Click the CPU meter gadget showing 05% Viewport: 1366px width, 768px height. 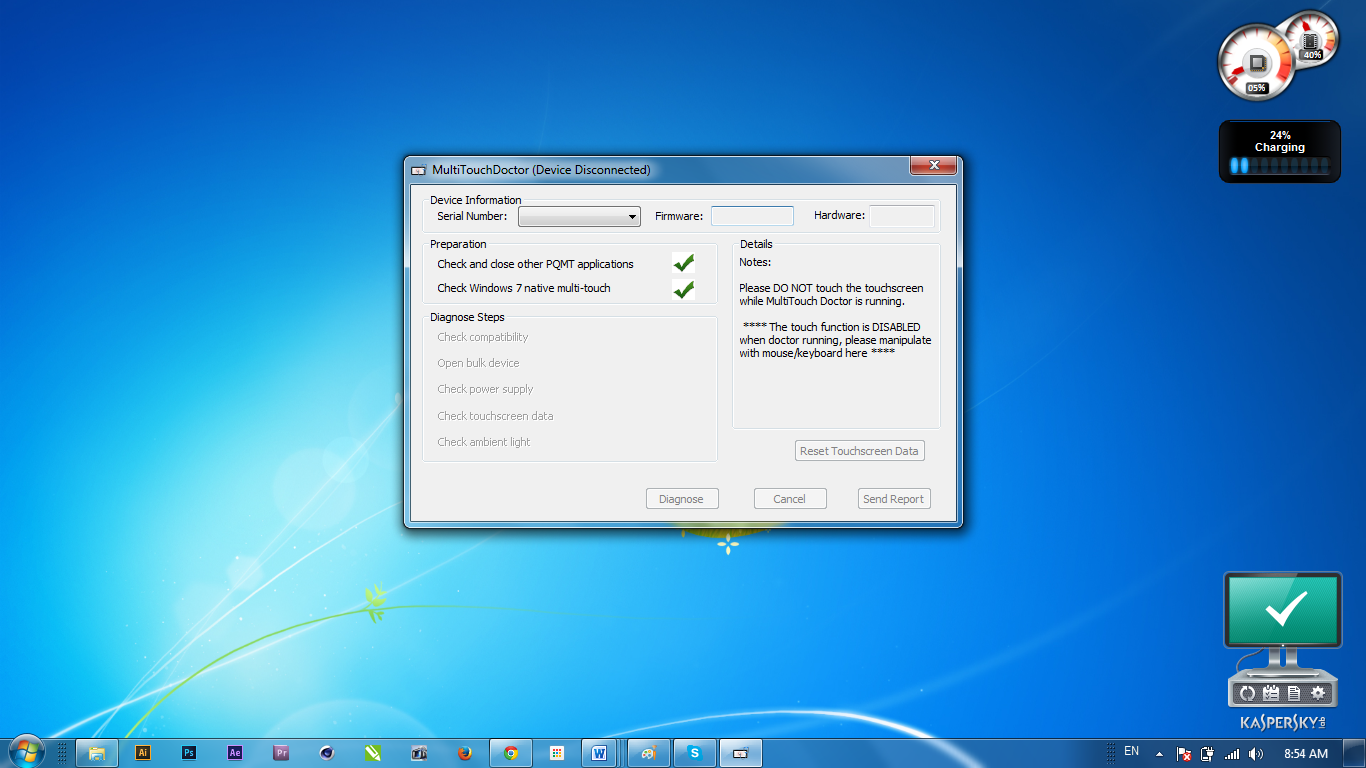1256,62
